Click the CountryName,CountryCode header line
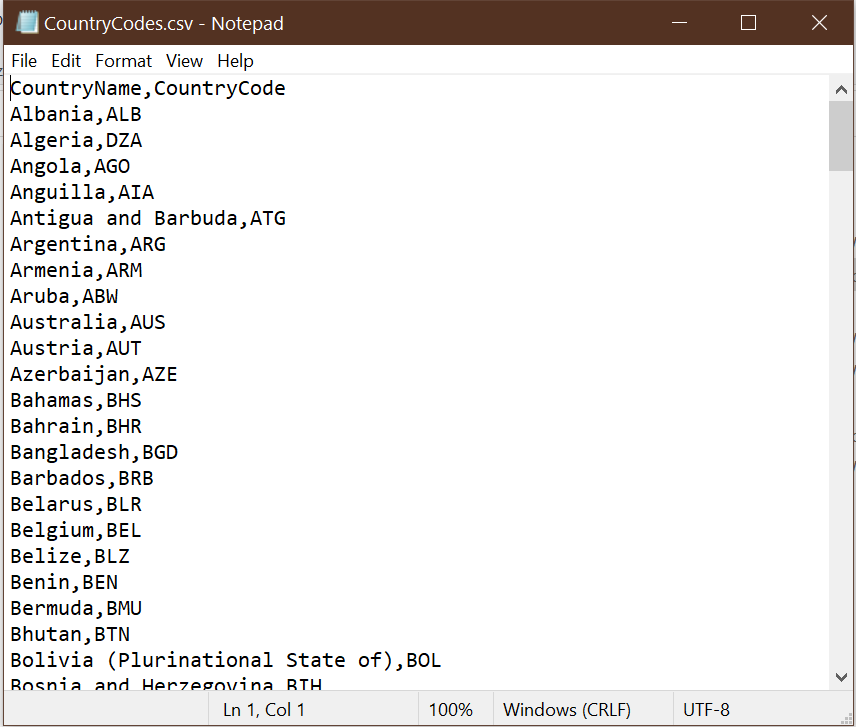Image resolution: width=856 pixels, height=727 pixels. pyautogui.click(x=148, y=88)
